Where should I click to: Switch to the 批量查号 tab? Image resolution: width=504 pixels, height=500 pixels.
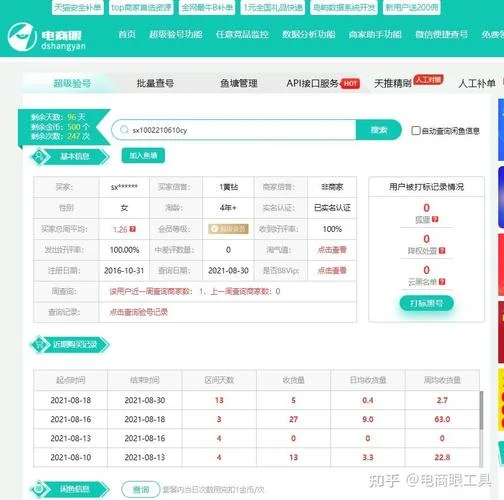tap(155, 83)
